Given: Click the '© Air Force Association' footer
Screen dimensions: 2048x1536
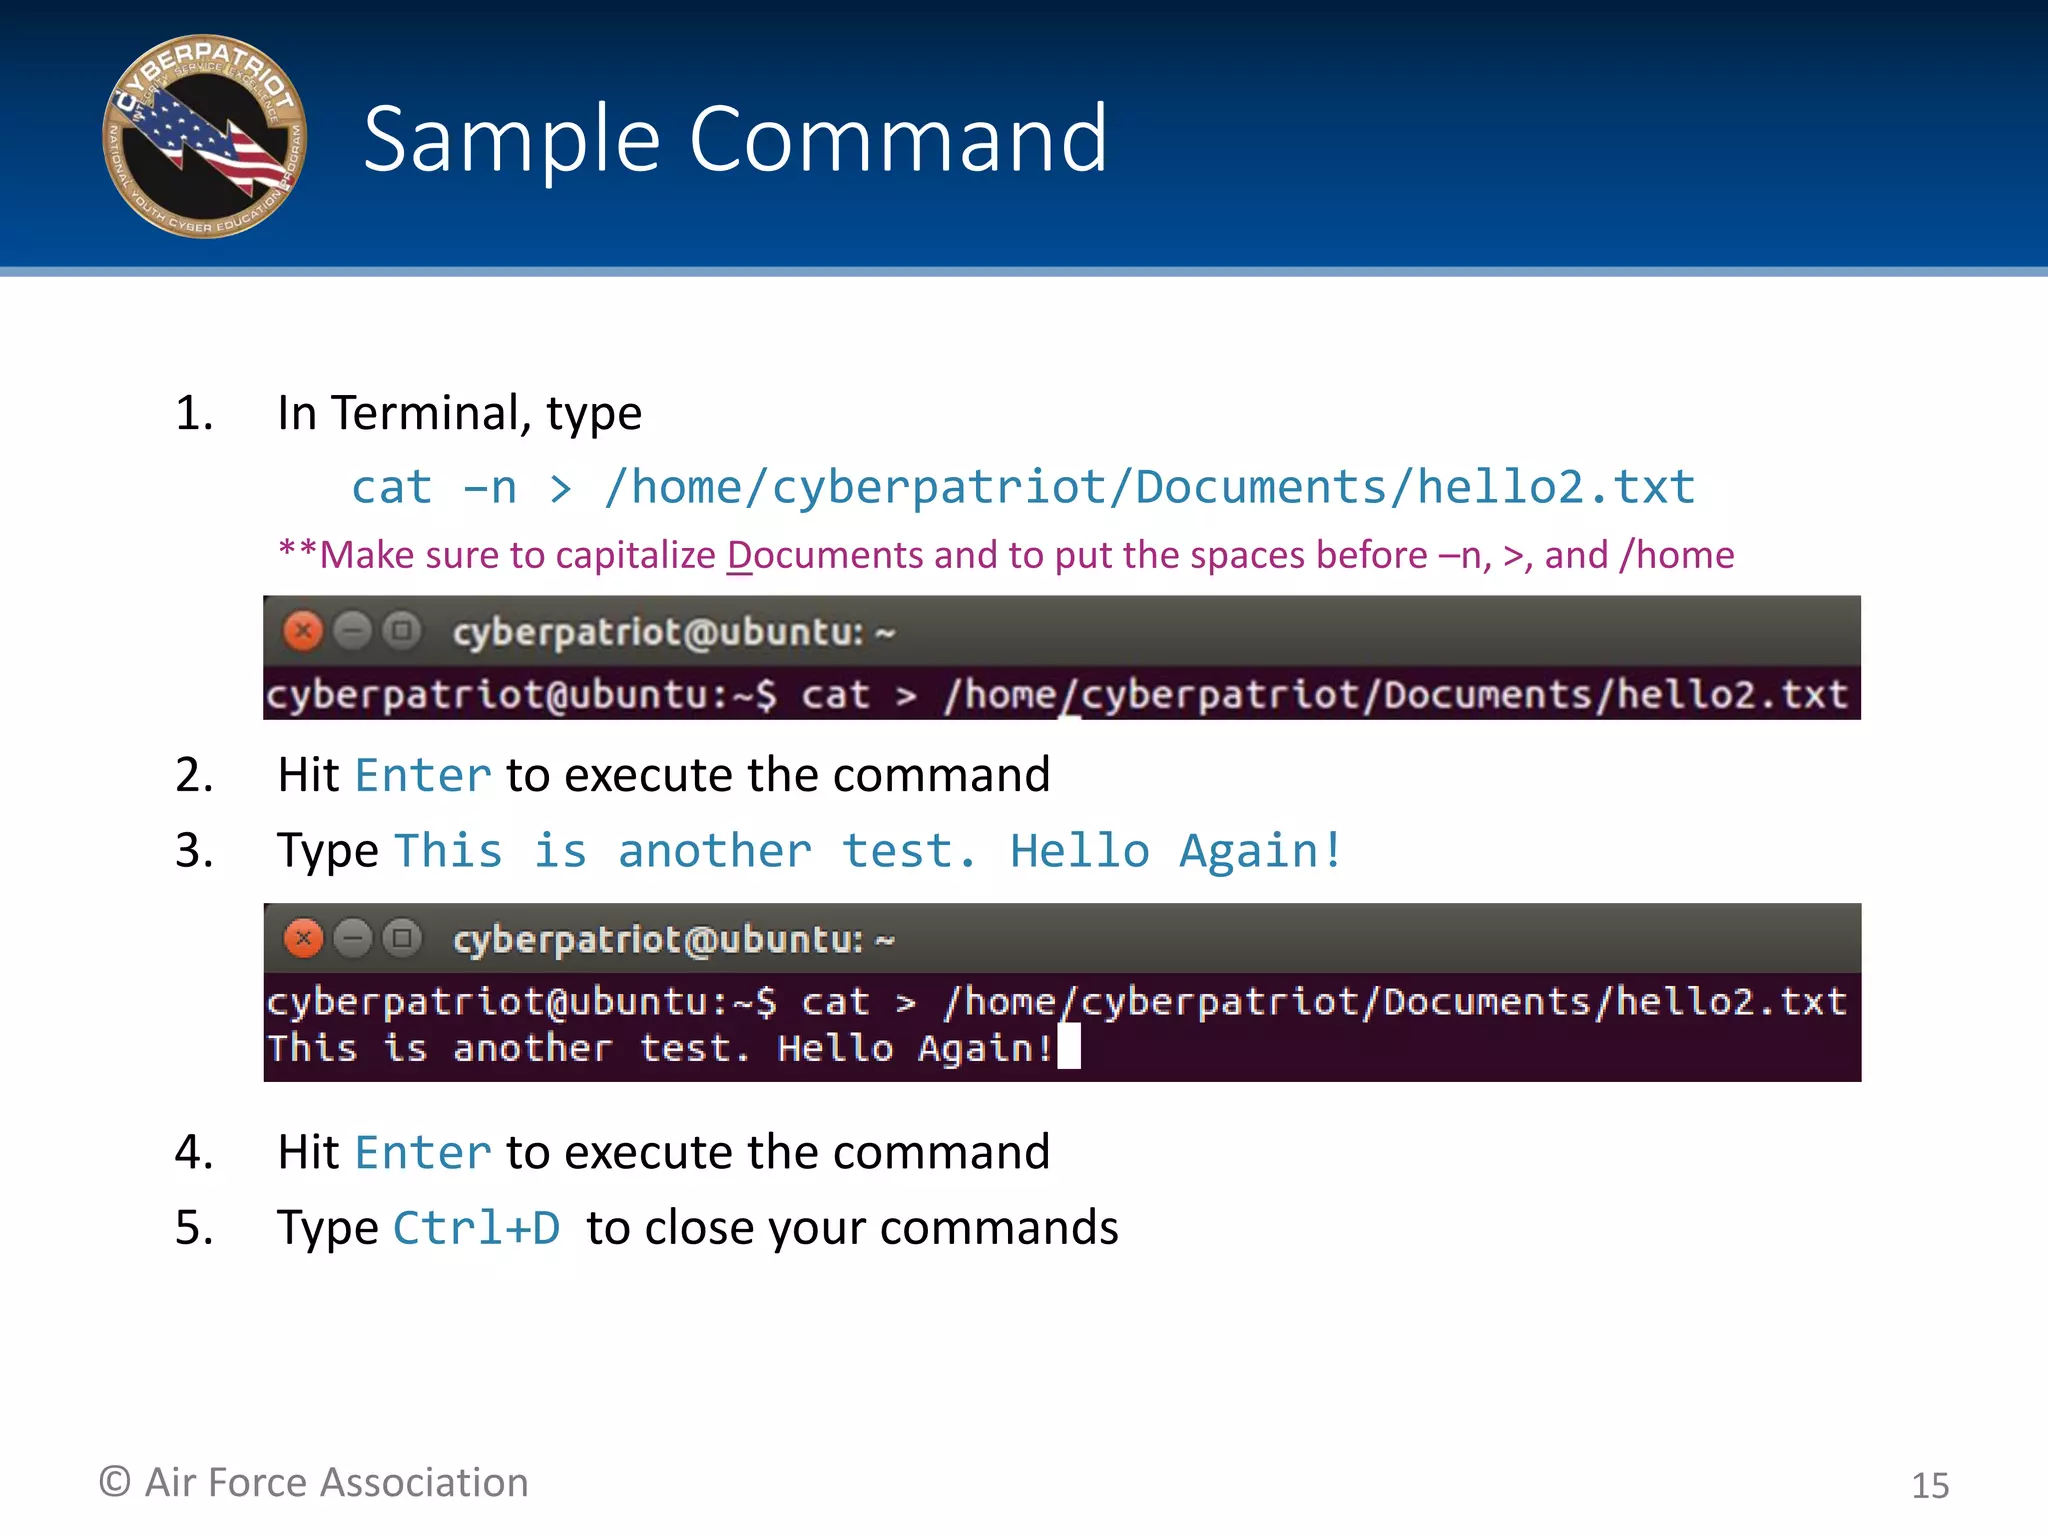Looking at the screenshot, I should [314, 1482].
